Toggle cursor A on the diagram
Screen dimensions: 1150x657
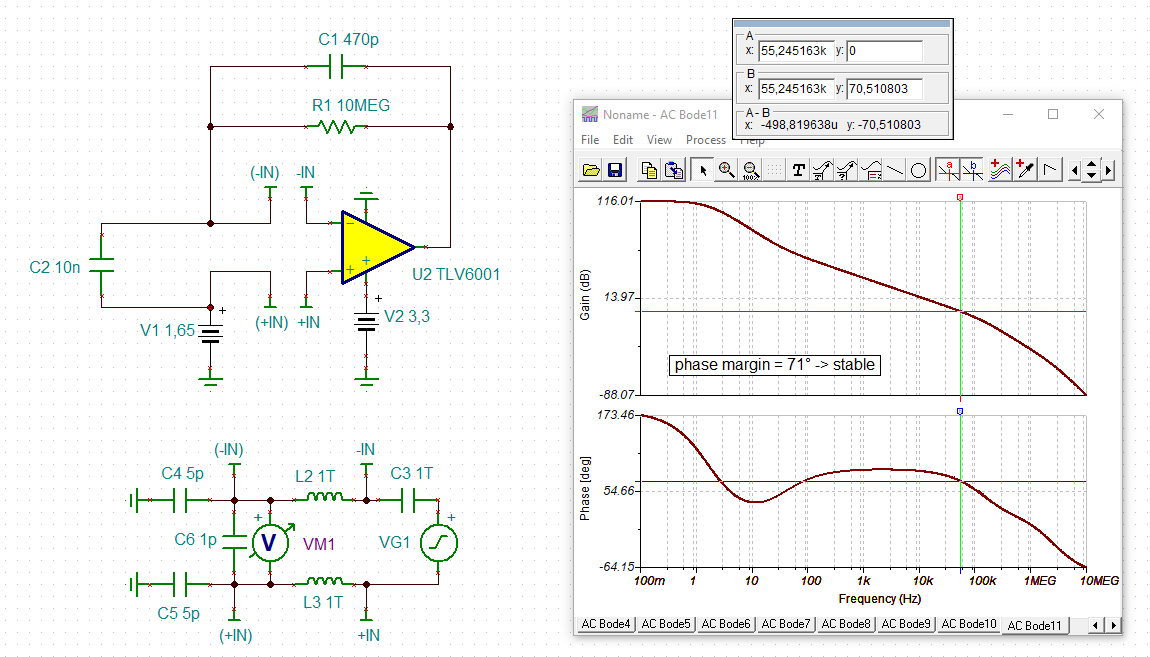[948, 170]
